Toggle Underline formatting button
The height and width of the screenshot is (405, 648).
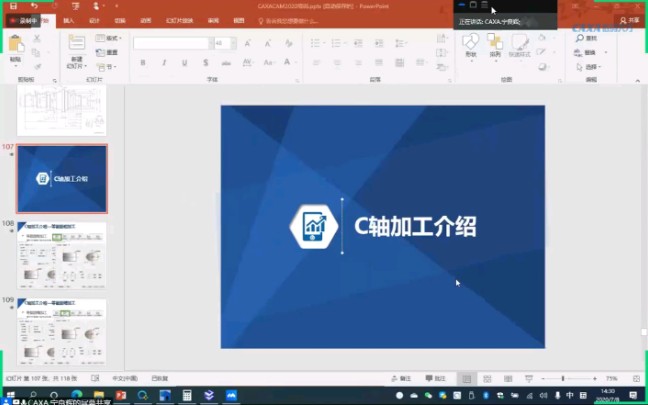[185, 62]
